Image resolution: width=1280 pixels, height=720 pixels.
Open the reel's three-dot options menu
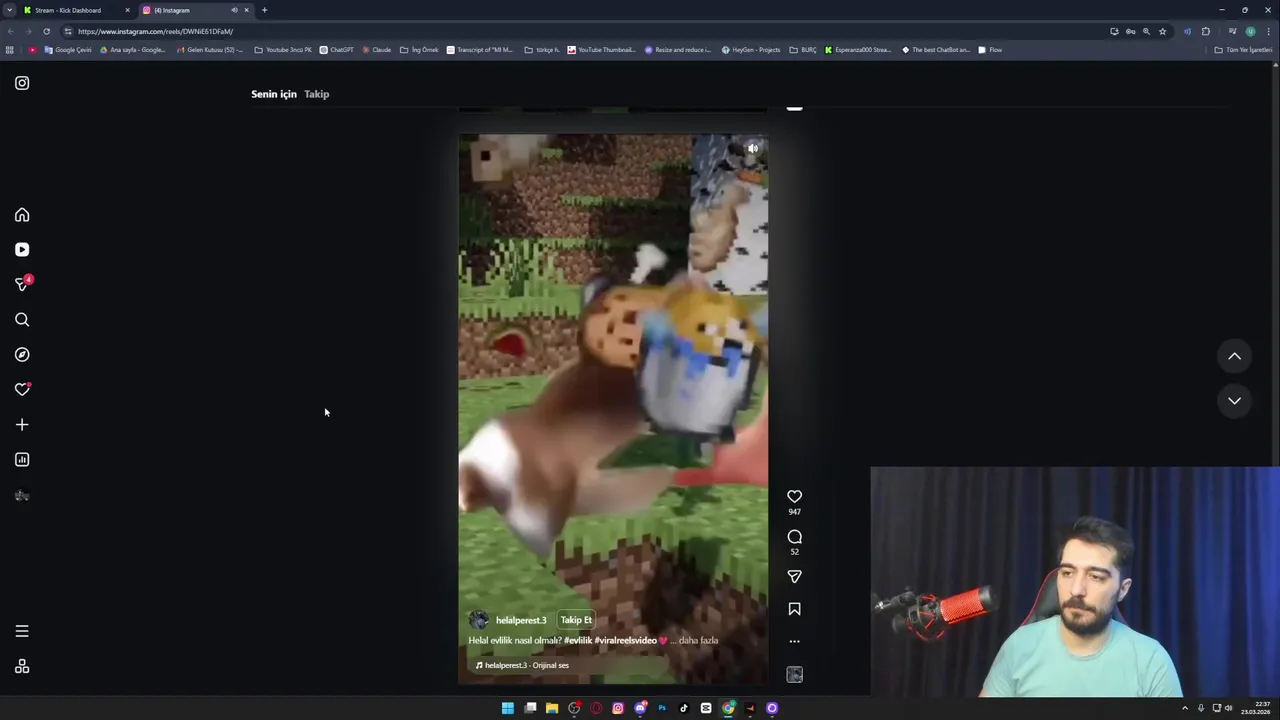[x=794, y=642]
